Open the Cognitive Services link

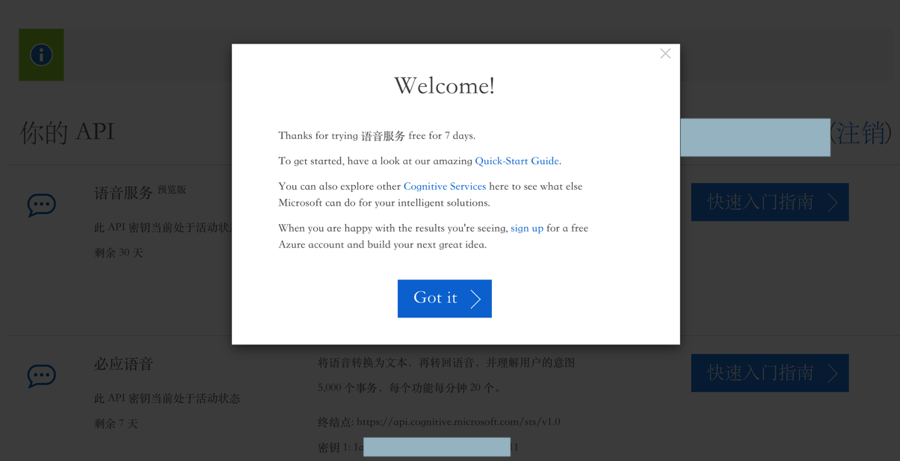pos(445,187)
